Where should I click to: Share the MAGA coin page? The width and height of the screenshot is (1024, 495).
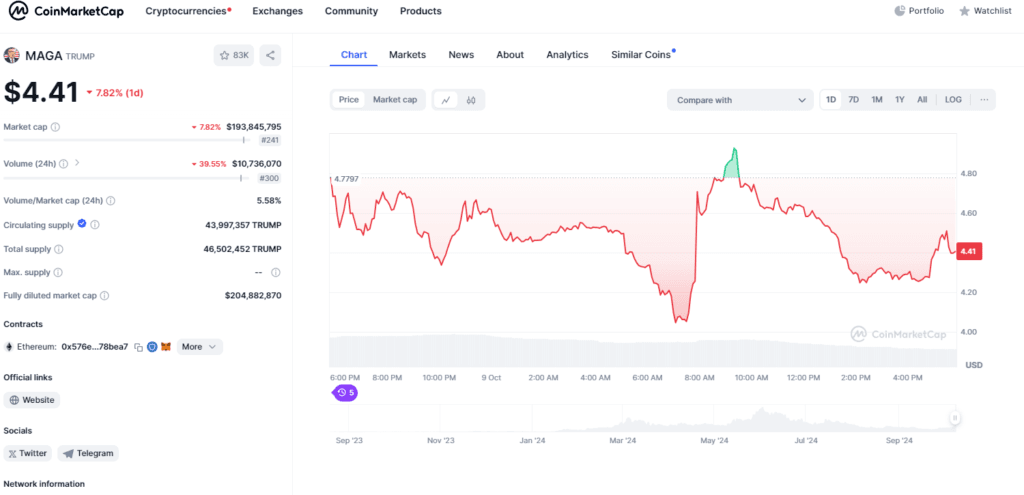tap(270, 56)
